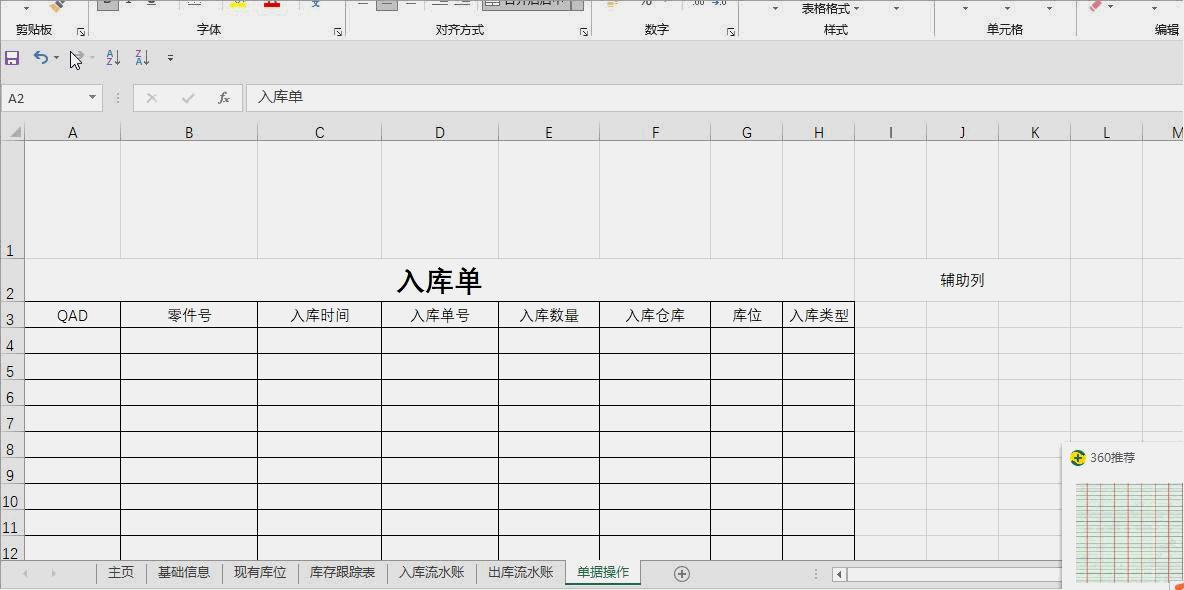Sort ascending with the AZ icon
Screen dimensions: 1184x590
point(111,57)
